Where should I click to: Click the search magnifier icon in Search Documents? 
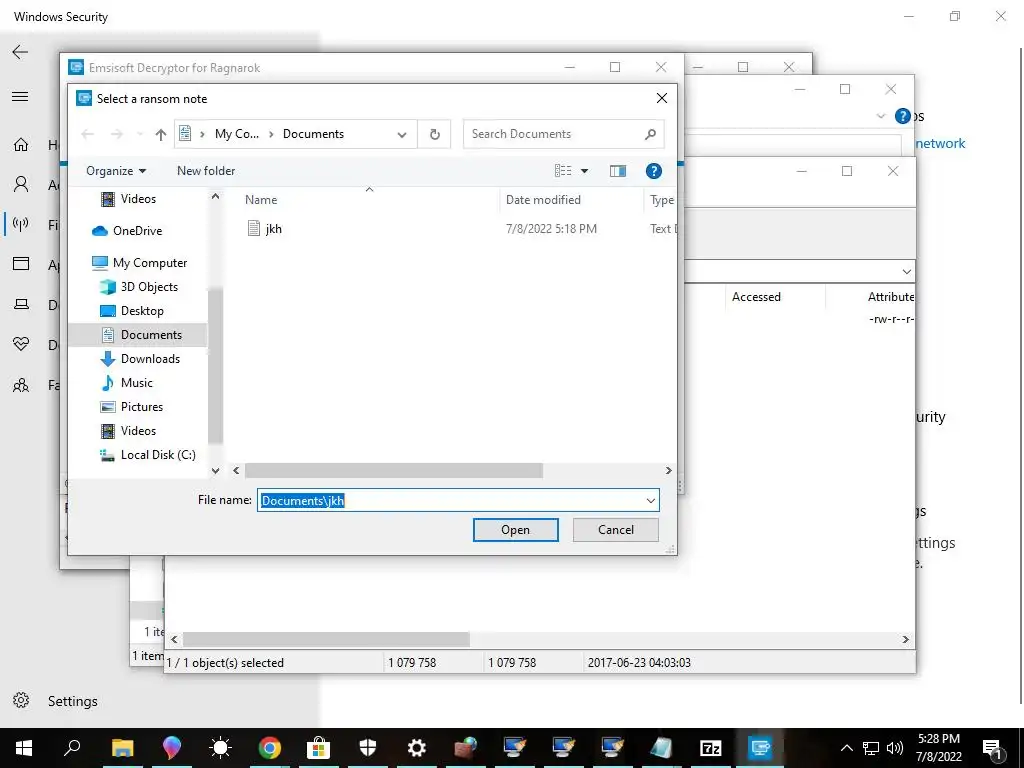[650, 134]
